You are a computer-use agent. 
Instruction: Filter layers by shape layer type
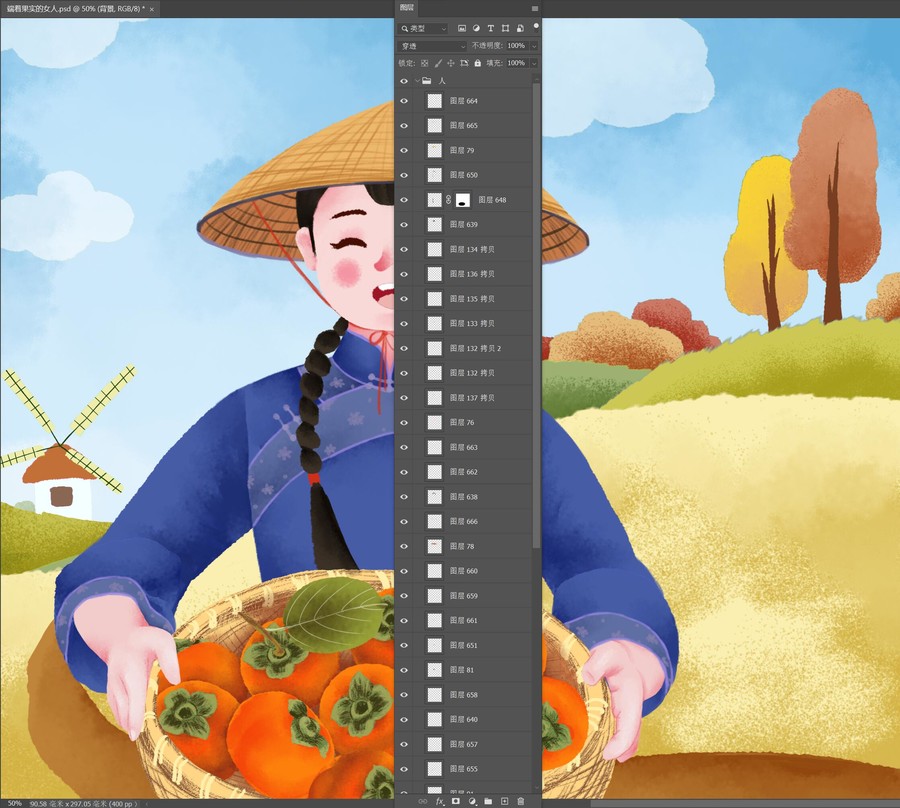pos(505,28)
